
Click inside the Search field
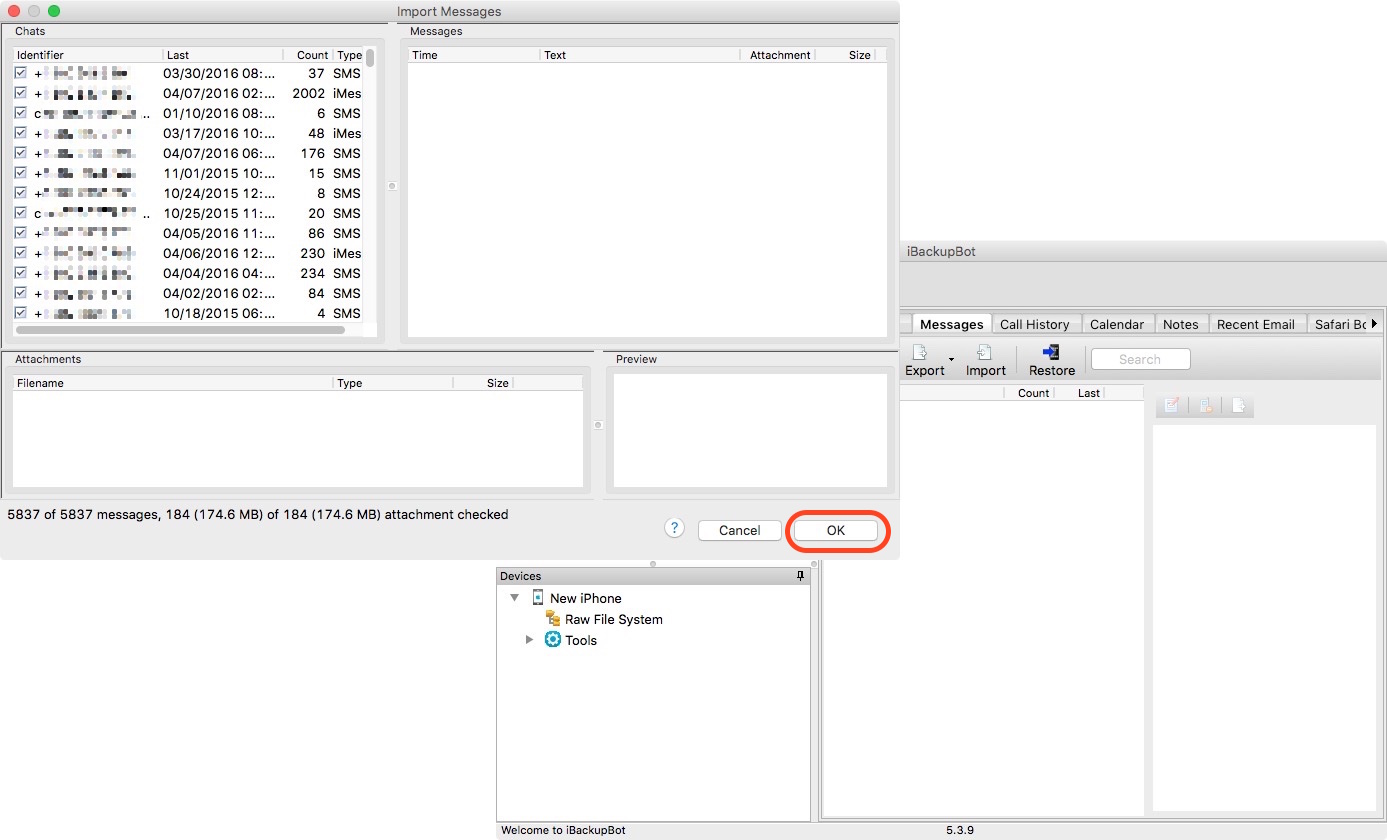1140,358
